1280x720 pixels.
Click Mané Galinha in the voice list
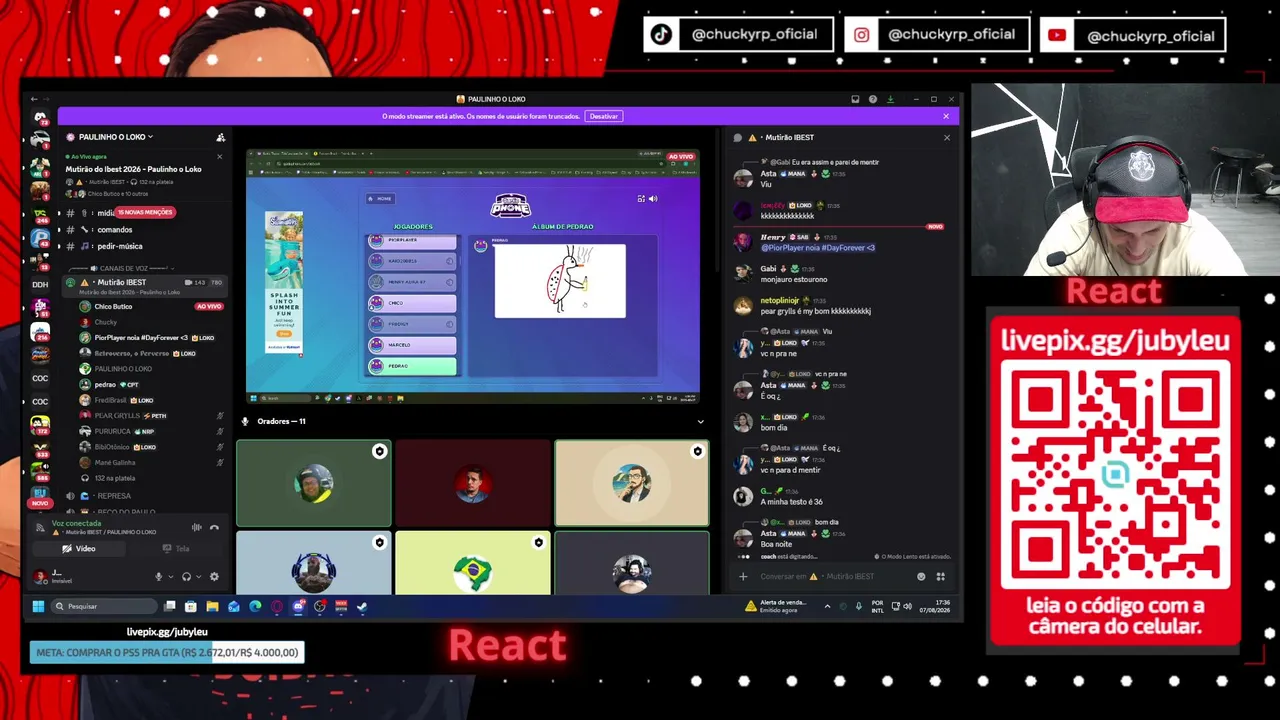114,463
